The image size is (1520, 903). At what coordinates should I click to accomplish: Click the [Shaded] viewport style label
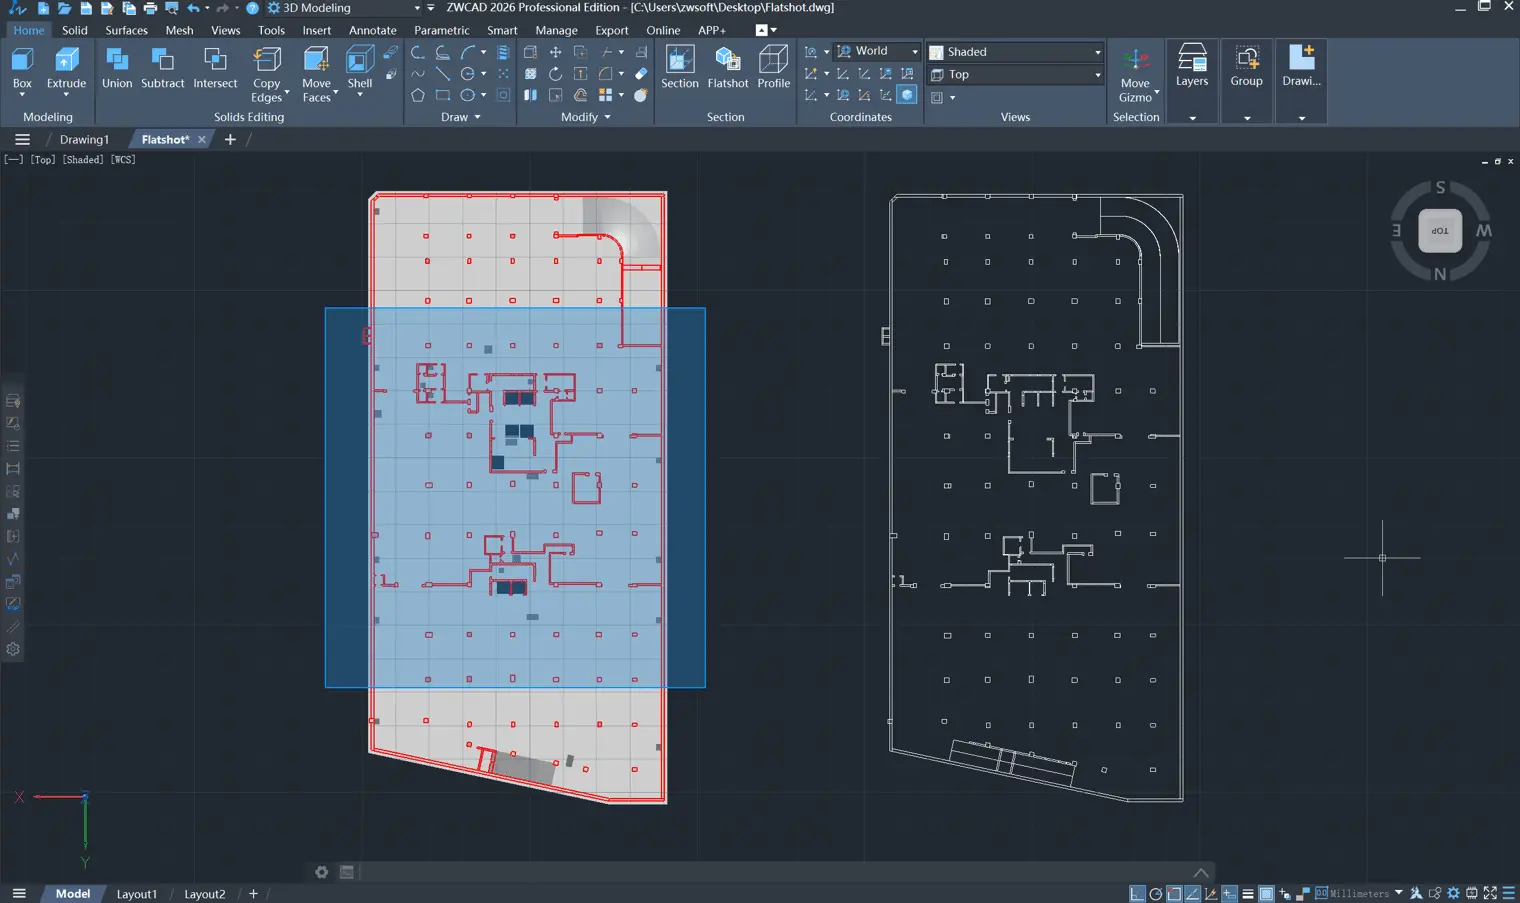tap(83, 160)
